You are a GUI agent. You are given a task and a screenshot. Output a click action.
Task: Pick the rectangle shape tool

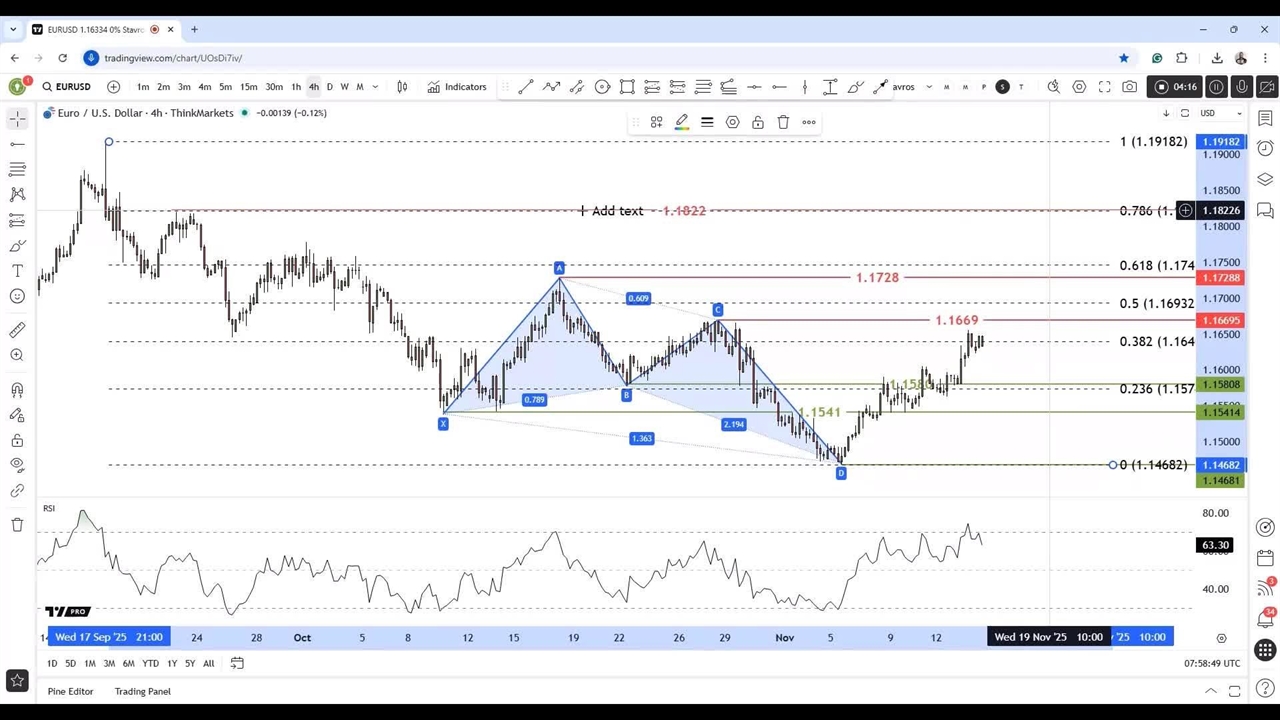(627, 87)
